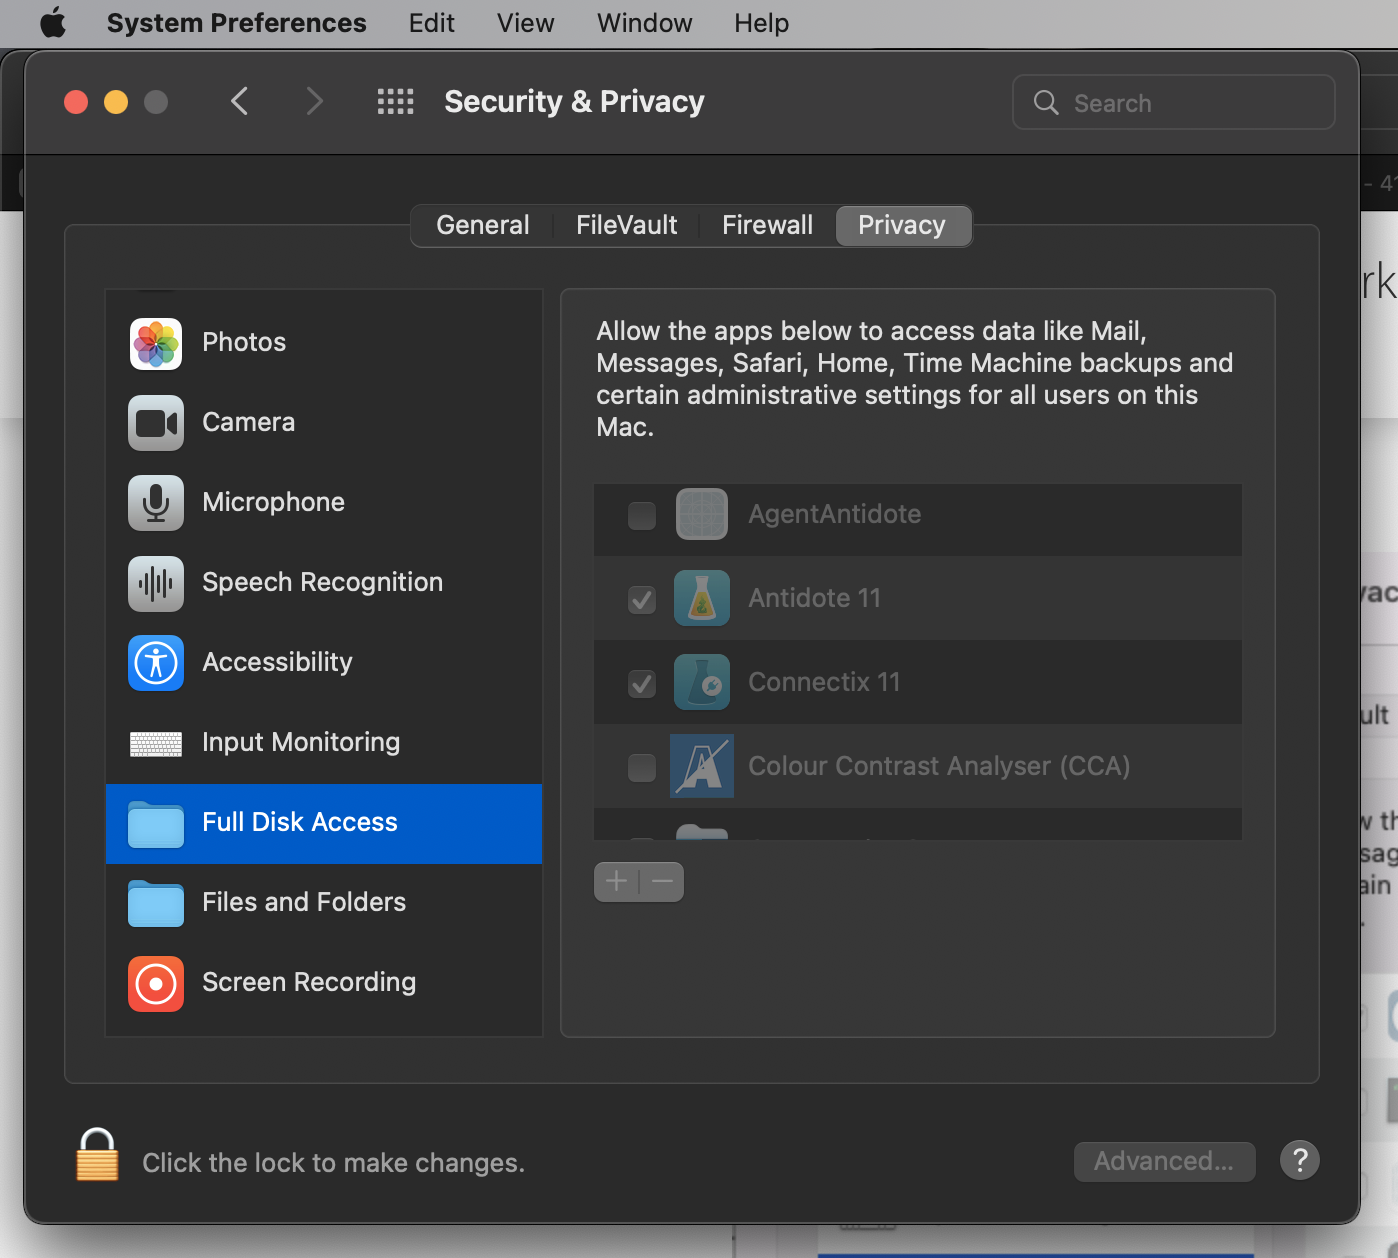The image size is (1398, 1258).
Task: Click the Search input field
Action: [x=1174, y=102]
